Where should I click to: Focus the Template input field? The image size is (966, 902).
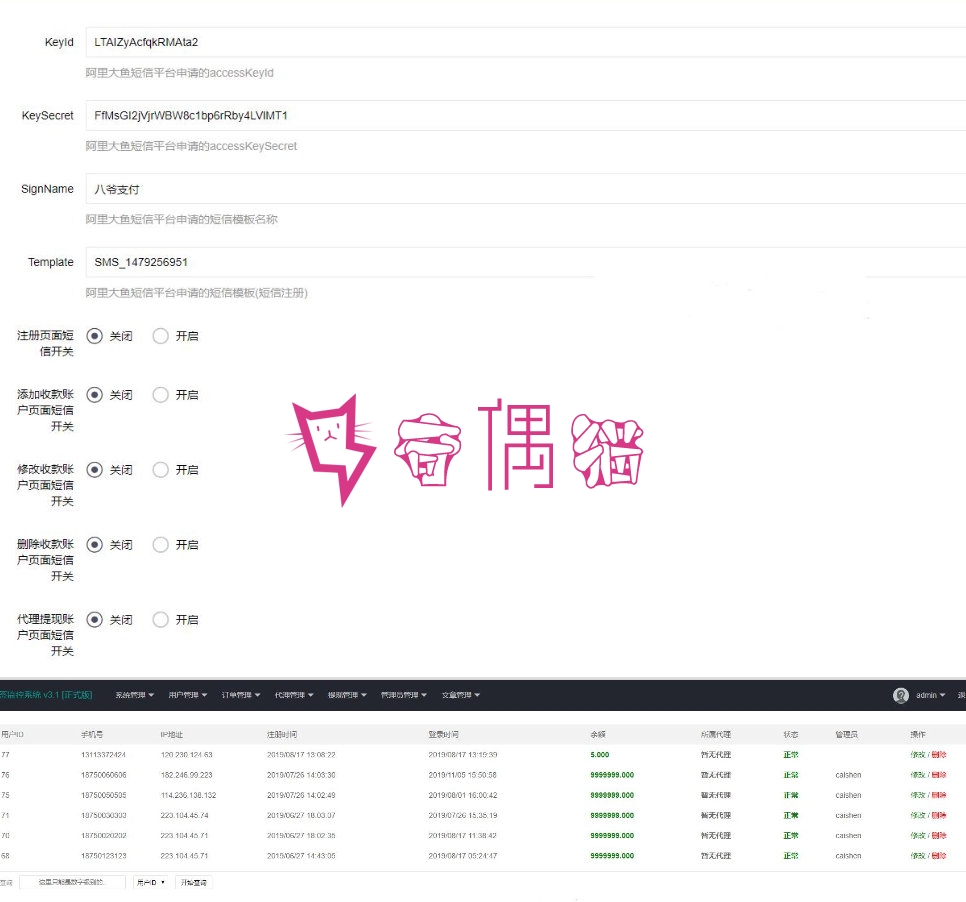pyautogui.click(x=526, y=262)
